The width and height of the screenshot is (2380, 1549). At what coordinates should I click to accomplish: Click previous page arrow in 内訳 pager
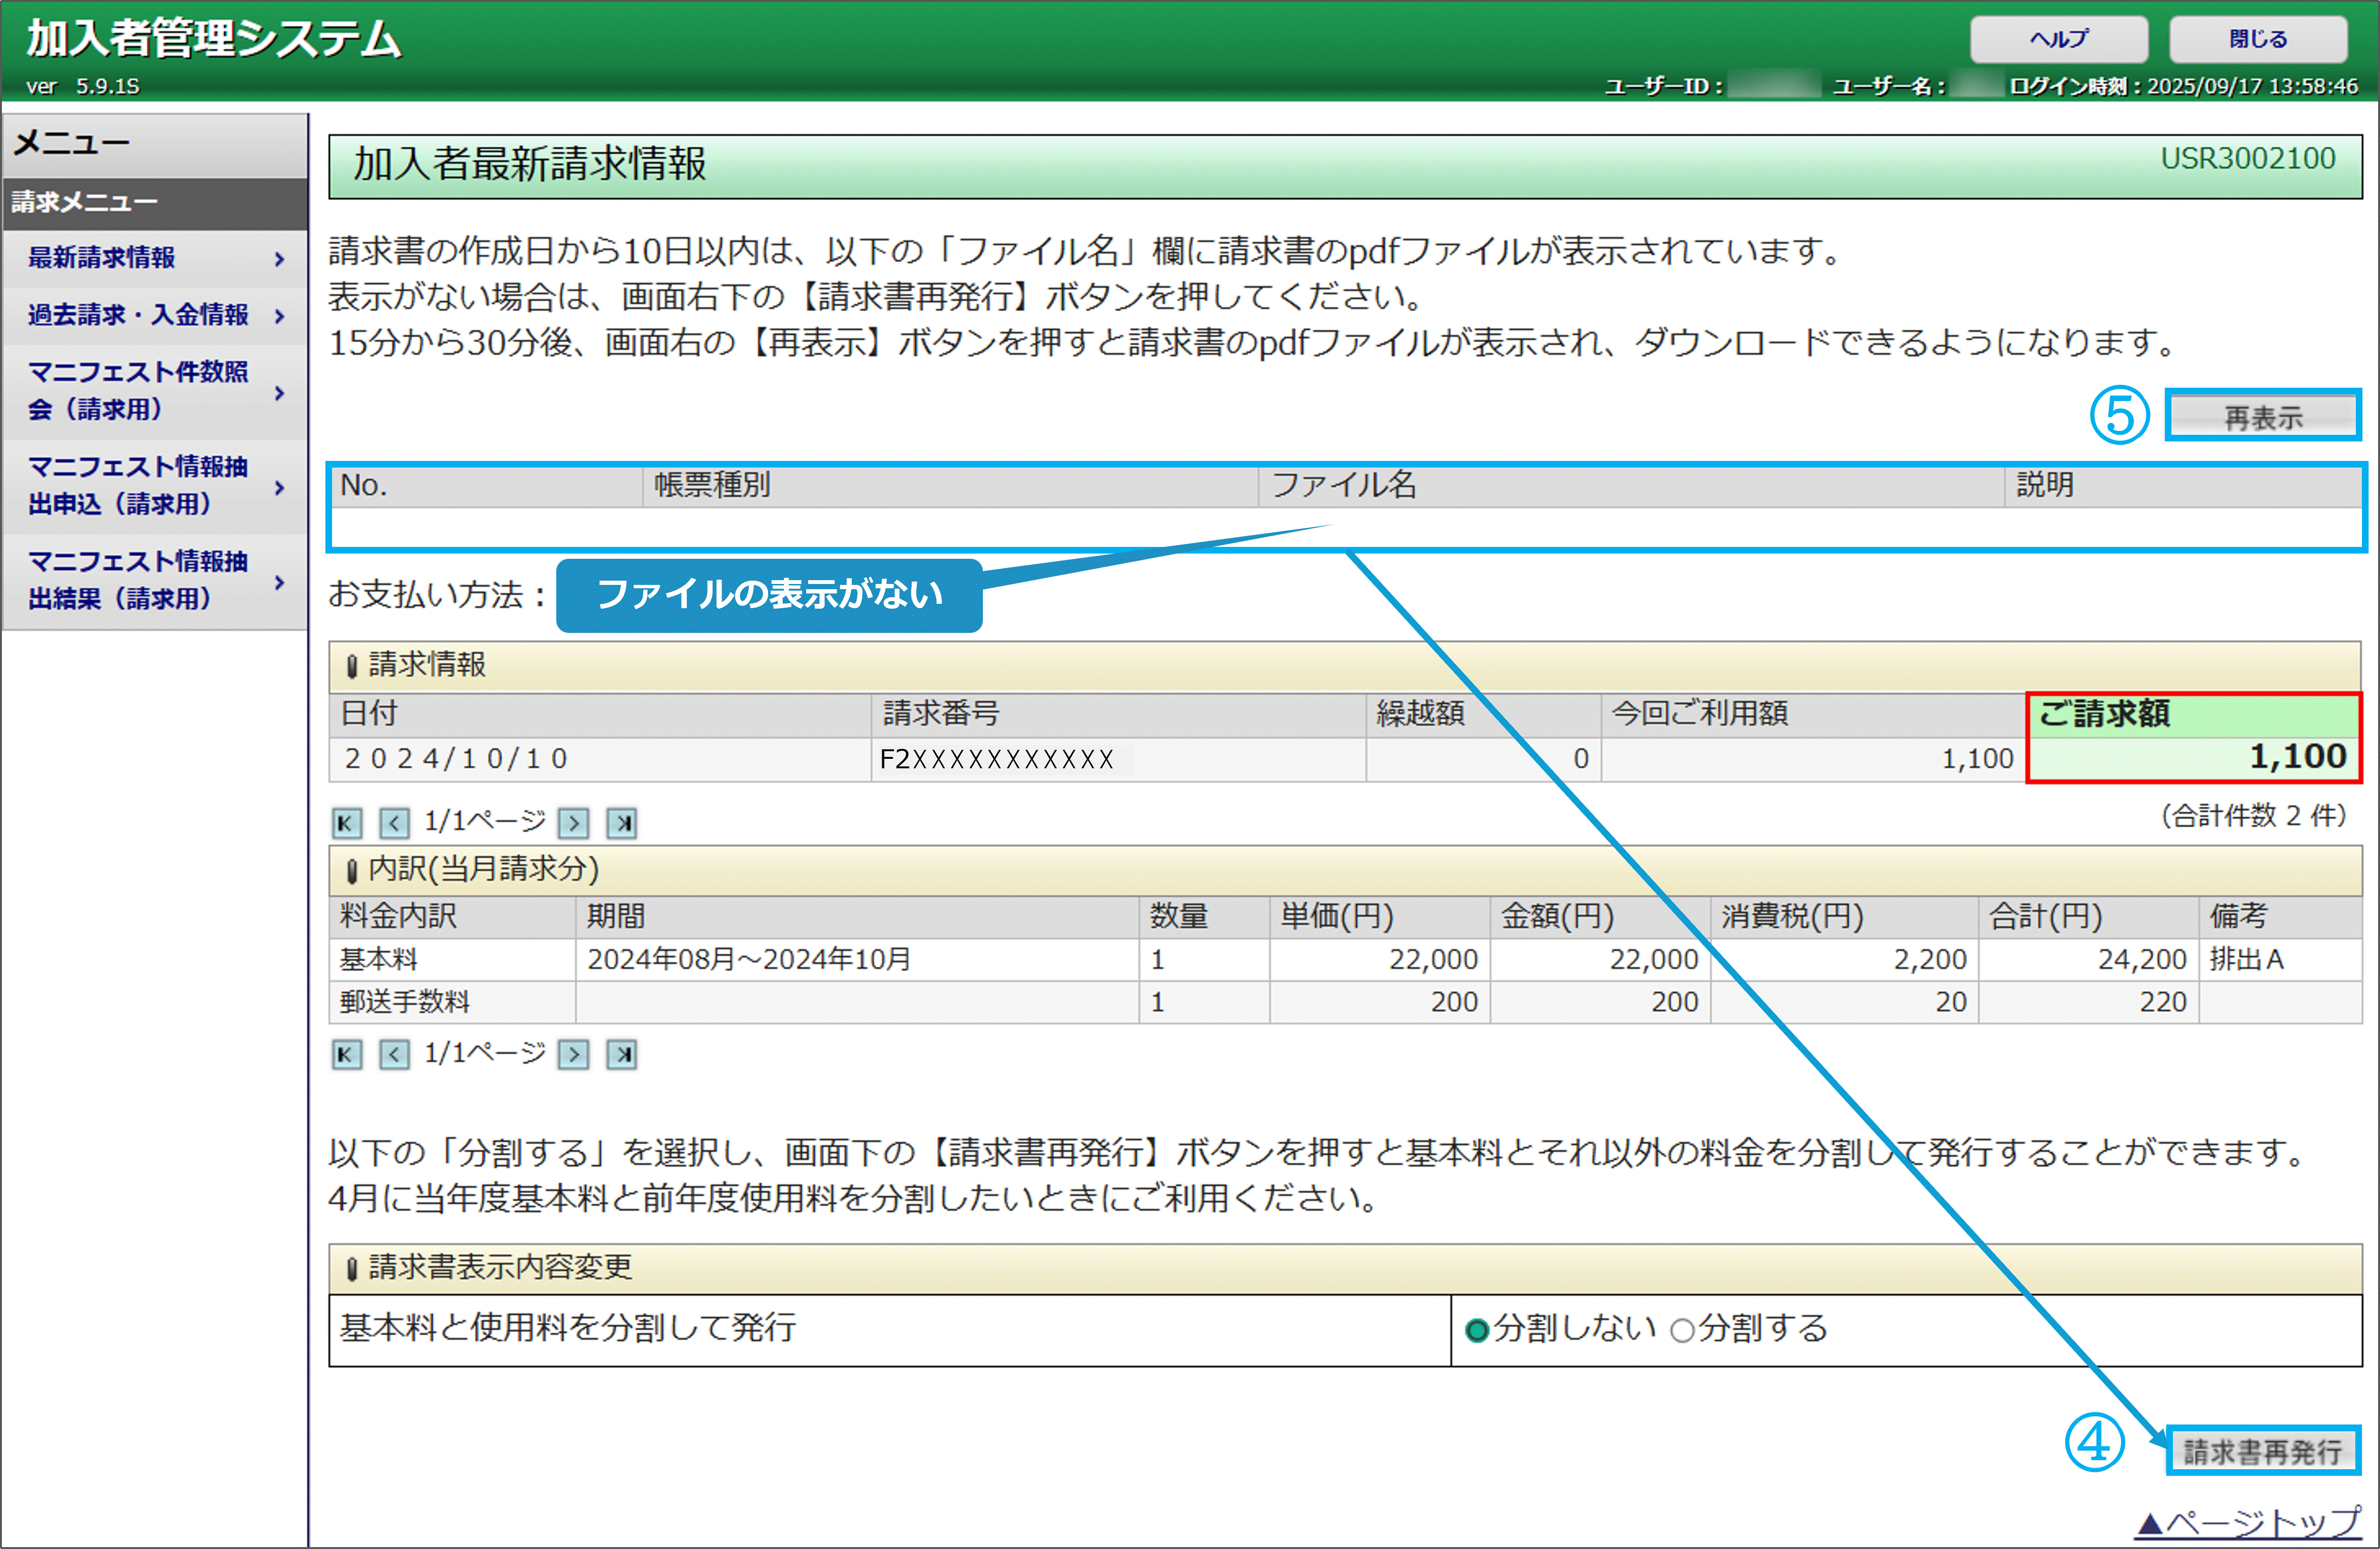tap(394, 1054)
